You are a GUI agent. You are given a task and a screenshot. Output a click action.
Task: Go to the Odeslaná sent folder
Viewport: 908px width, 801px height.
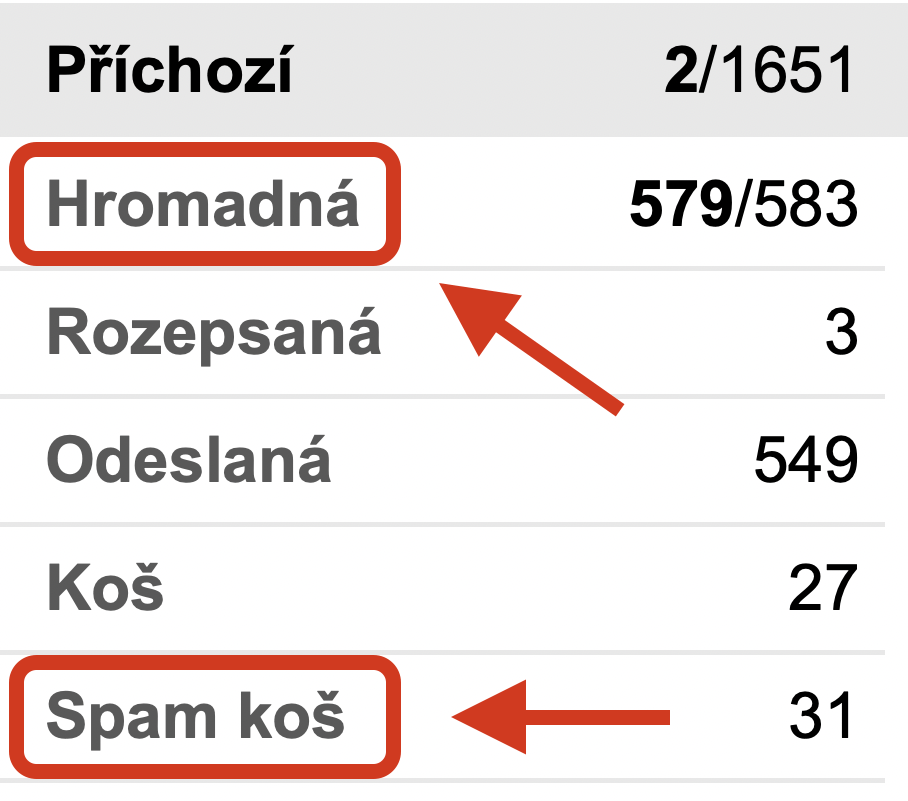pyautogui.click(x=189, y=461)
